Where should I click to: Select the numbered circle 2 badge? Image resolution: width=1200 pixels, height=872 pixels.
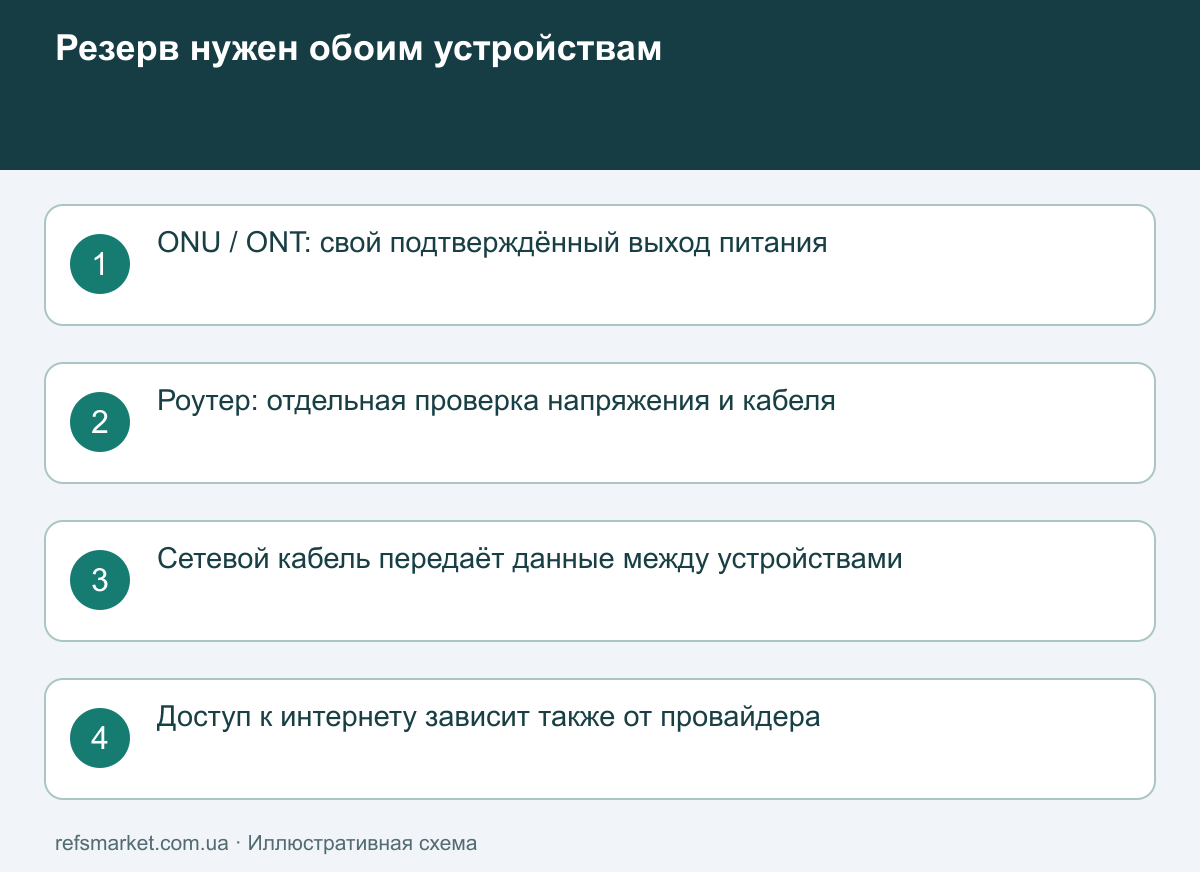tap(100, 422)
